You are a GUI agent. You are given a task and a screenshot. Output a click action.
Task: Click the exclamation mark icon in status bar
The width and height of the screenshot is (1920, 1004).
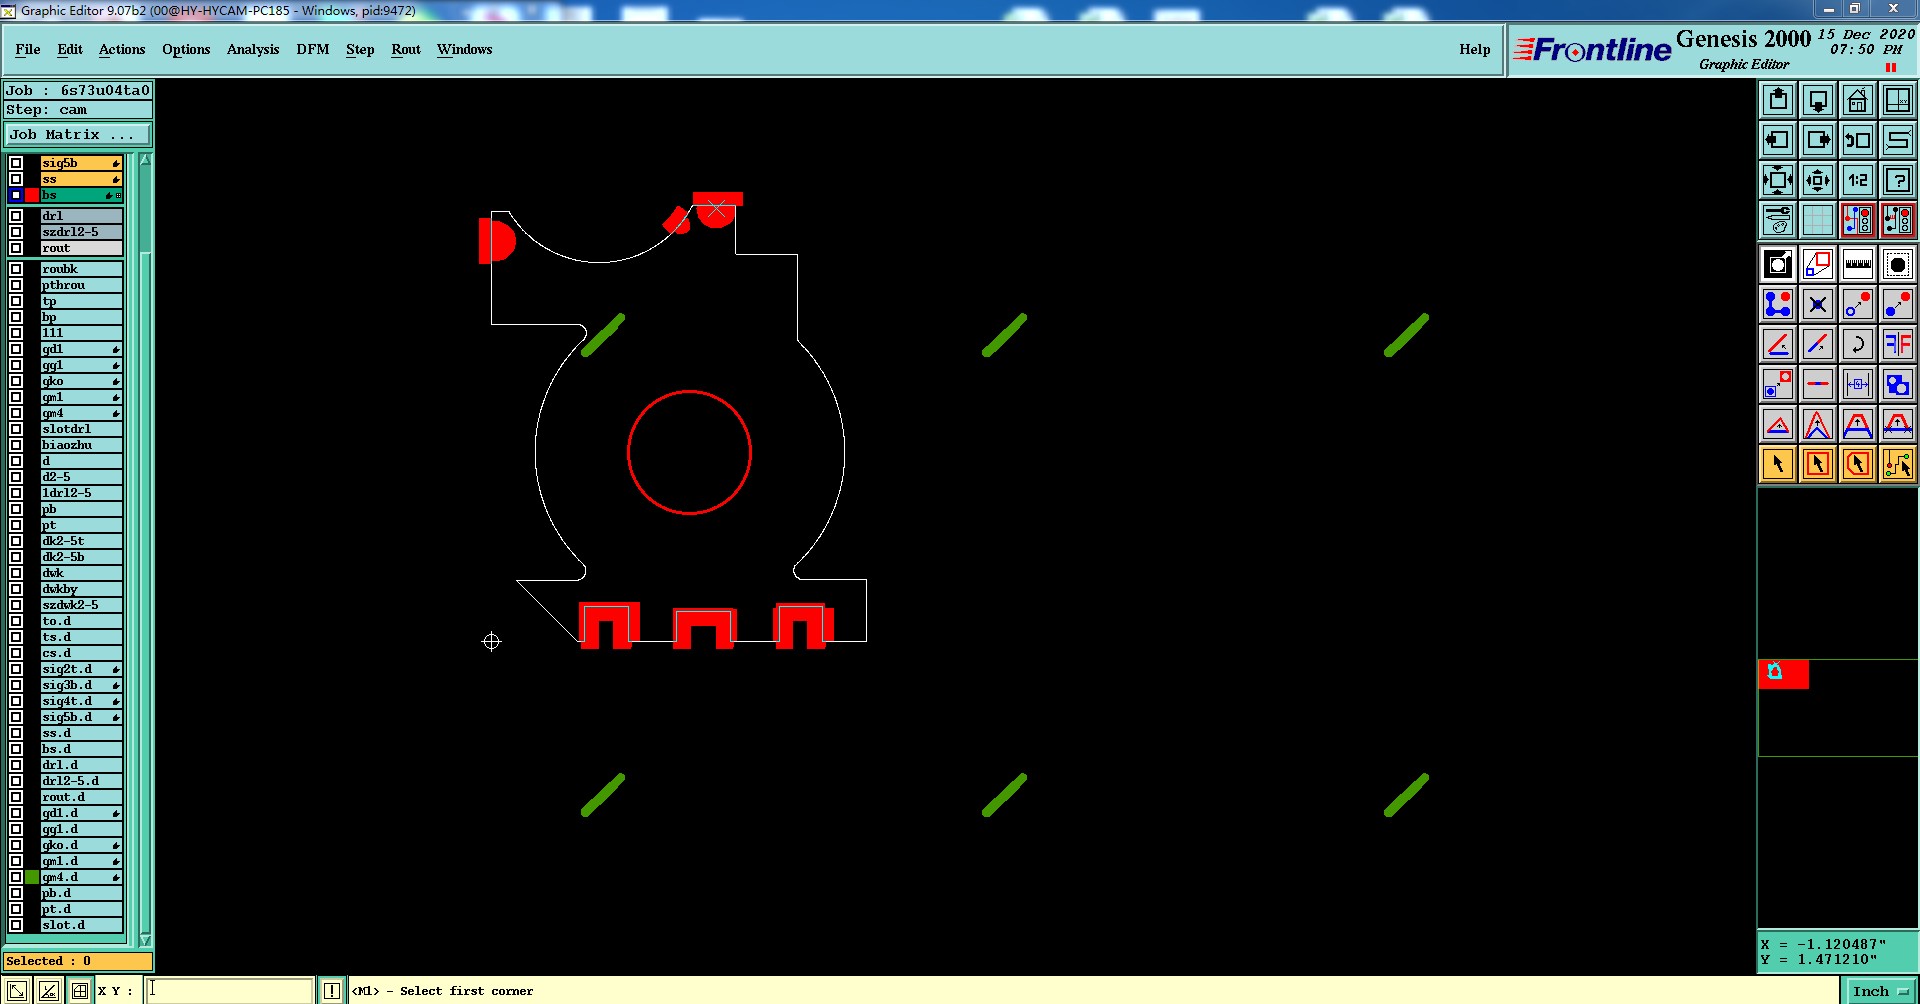coord(332,991)
